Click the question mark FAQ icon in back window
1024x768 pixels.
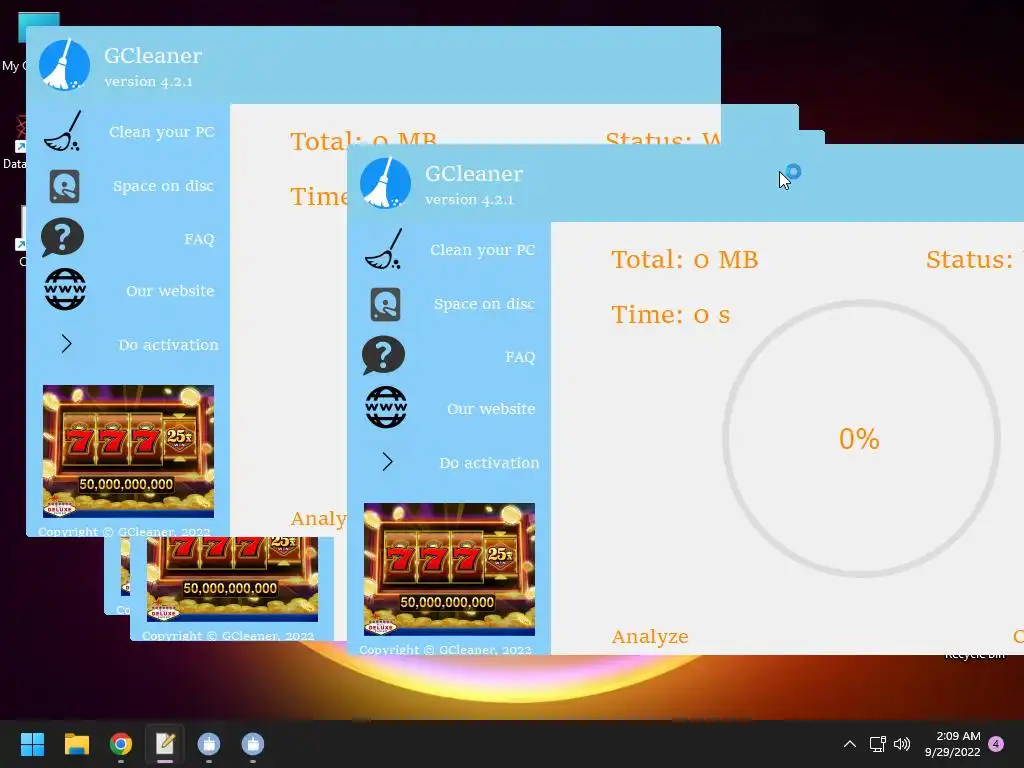(x=63, y=237)
